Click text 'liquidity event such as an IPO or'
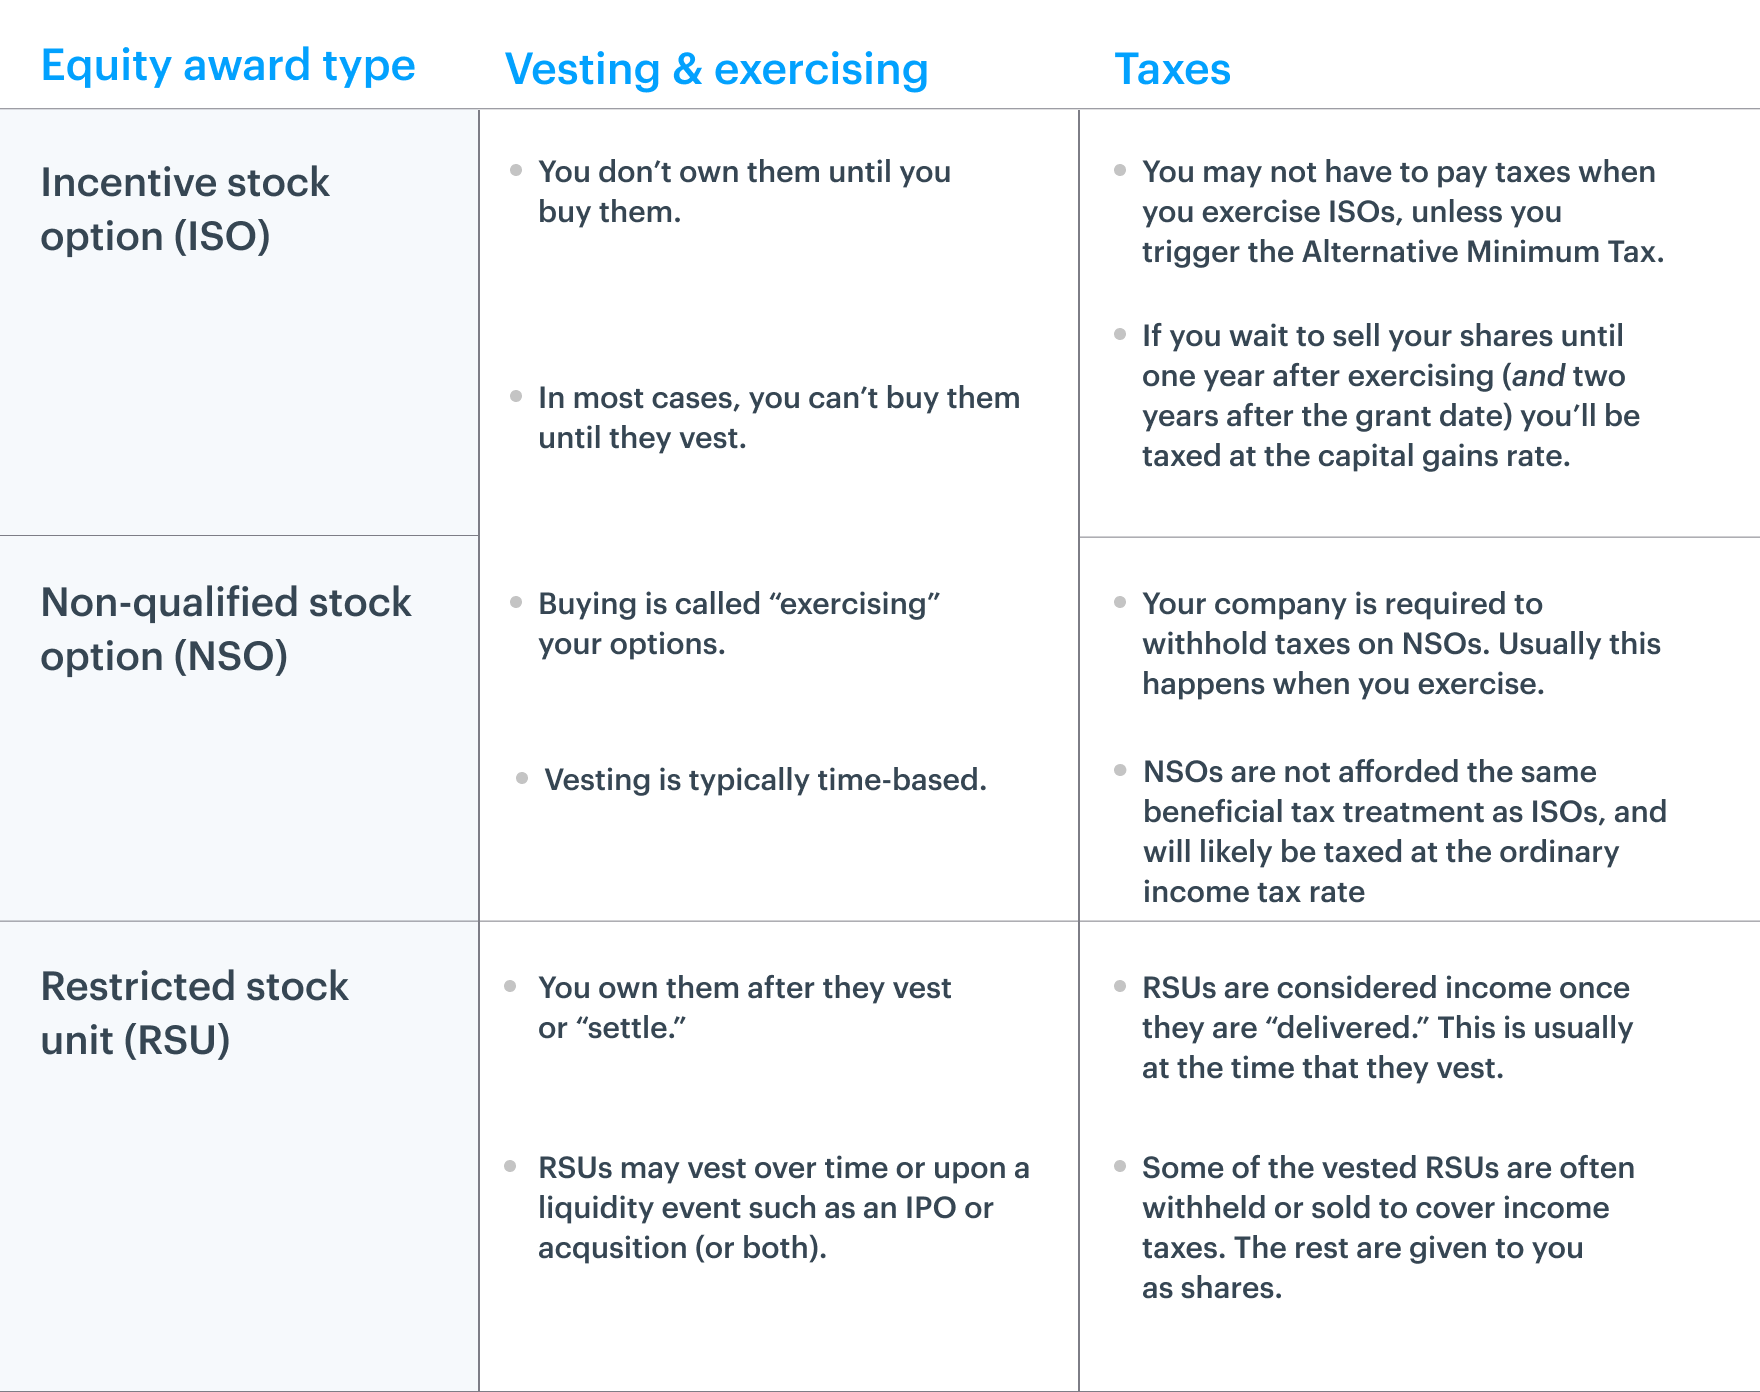 [x=766, y=1208]
